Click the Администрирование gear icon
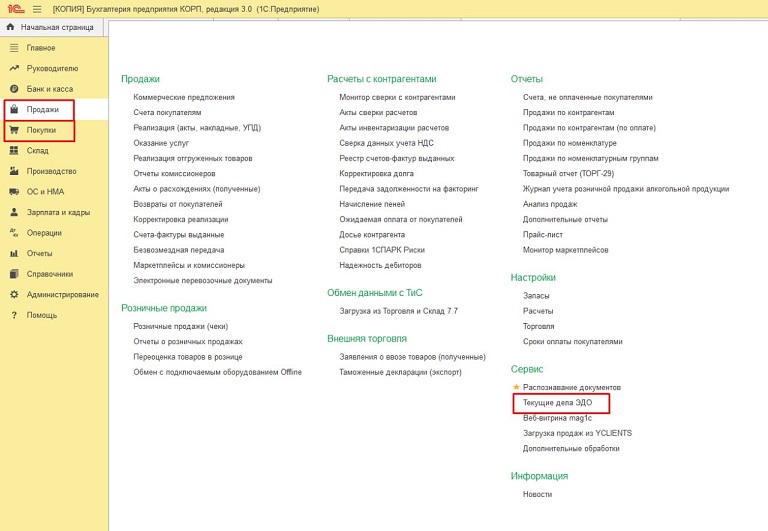768x531 pixels. point(14,294)
